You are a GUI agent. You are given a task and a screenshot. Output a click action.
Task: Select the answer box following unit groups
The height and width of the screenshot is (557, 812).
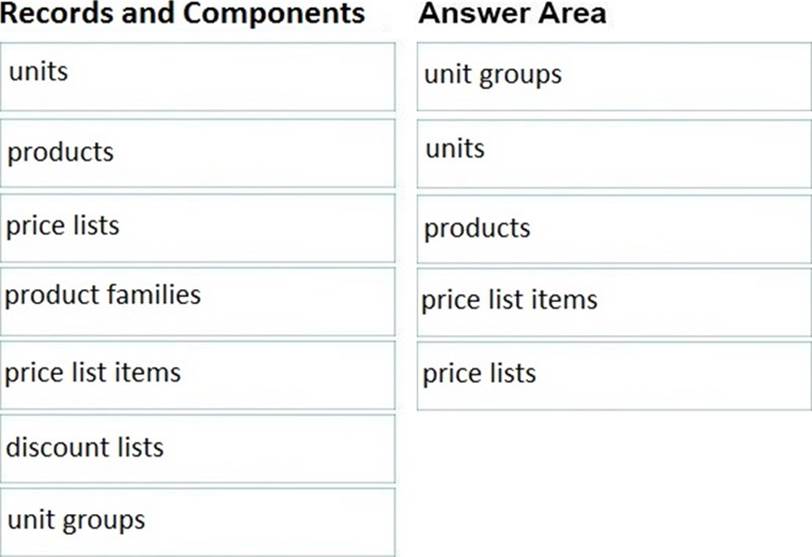tap(613, 153)
